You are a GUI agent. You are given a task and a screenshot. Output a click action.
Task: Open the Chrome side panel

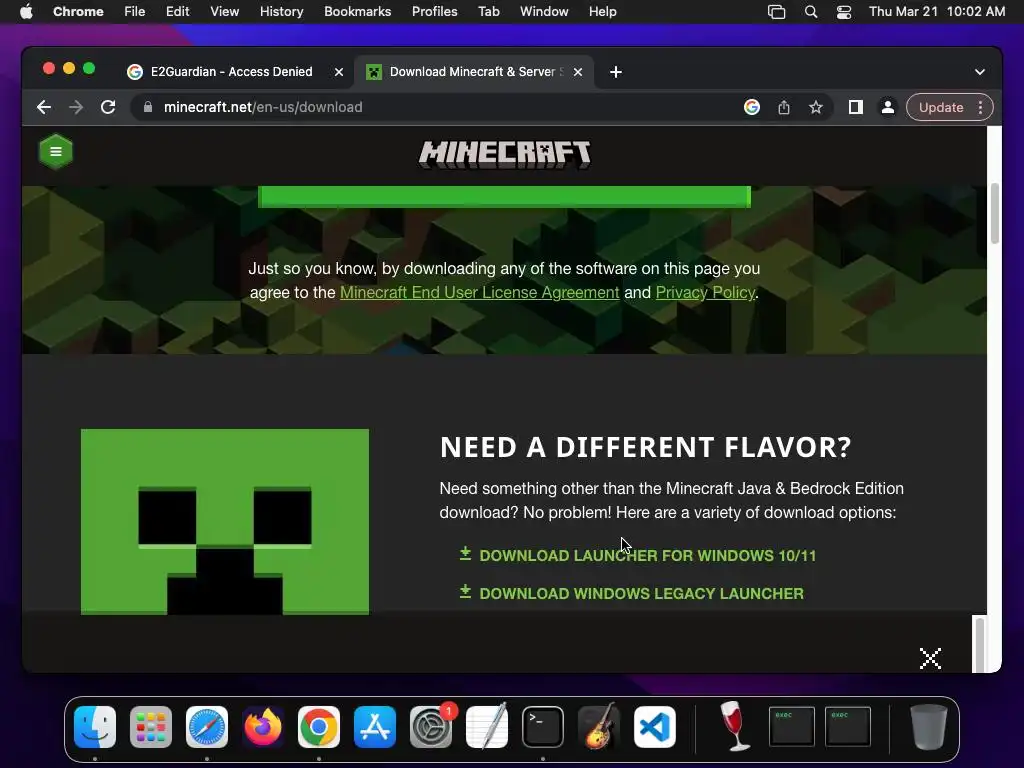click(x=856, y=107)
